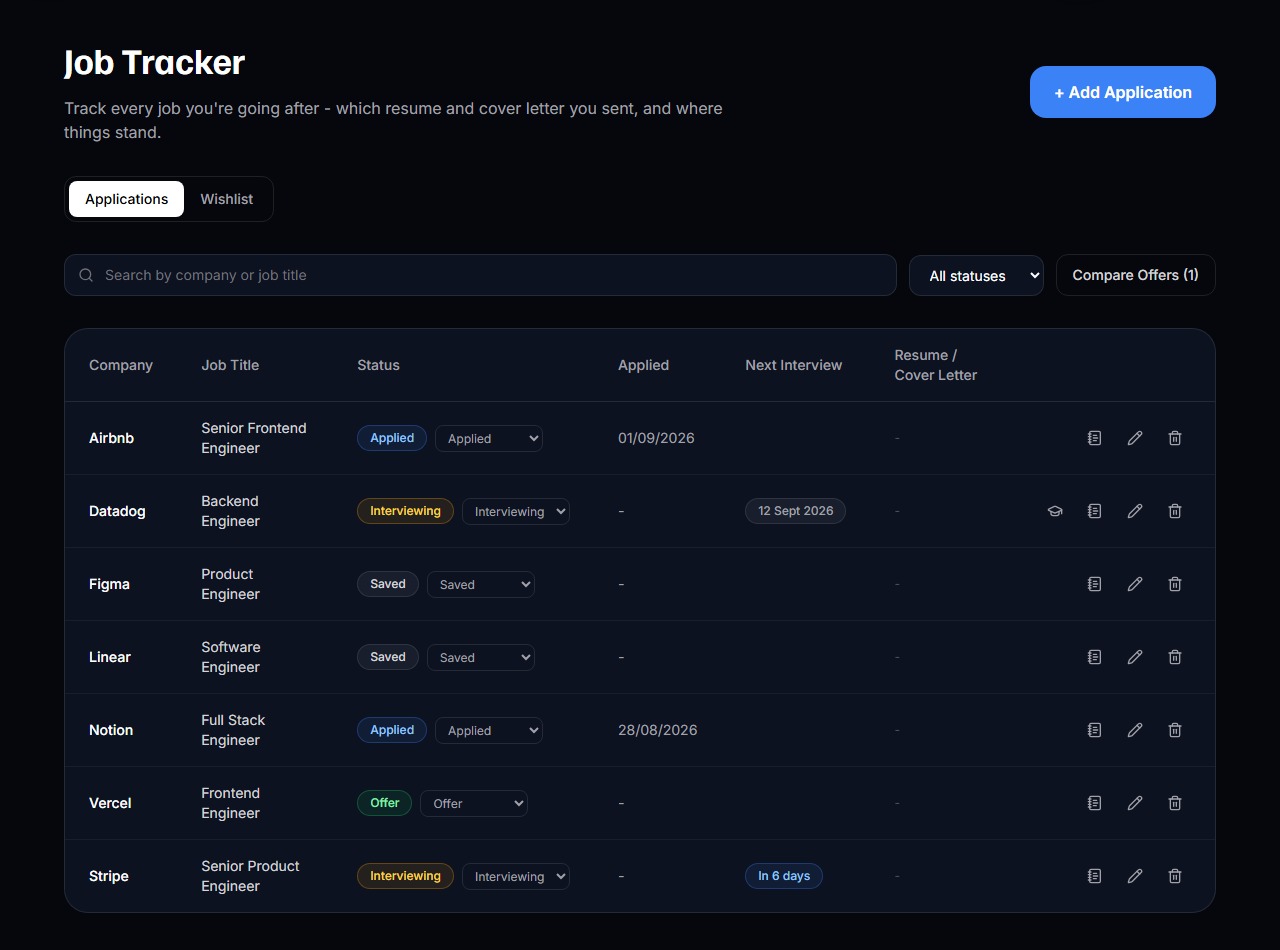Edit the Figma application
The image size is (1280, 950).
point(1135,584)
